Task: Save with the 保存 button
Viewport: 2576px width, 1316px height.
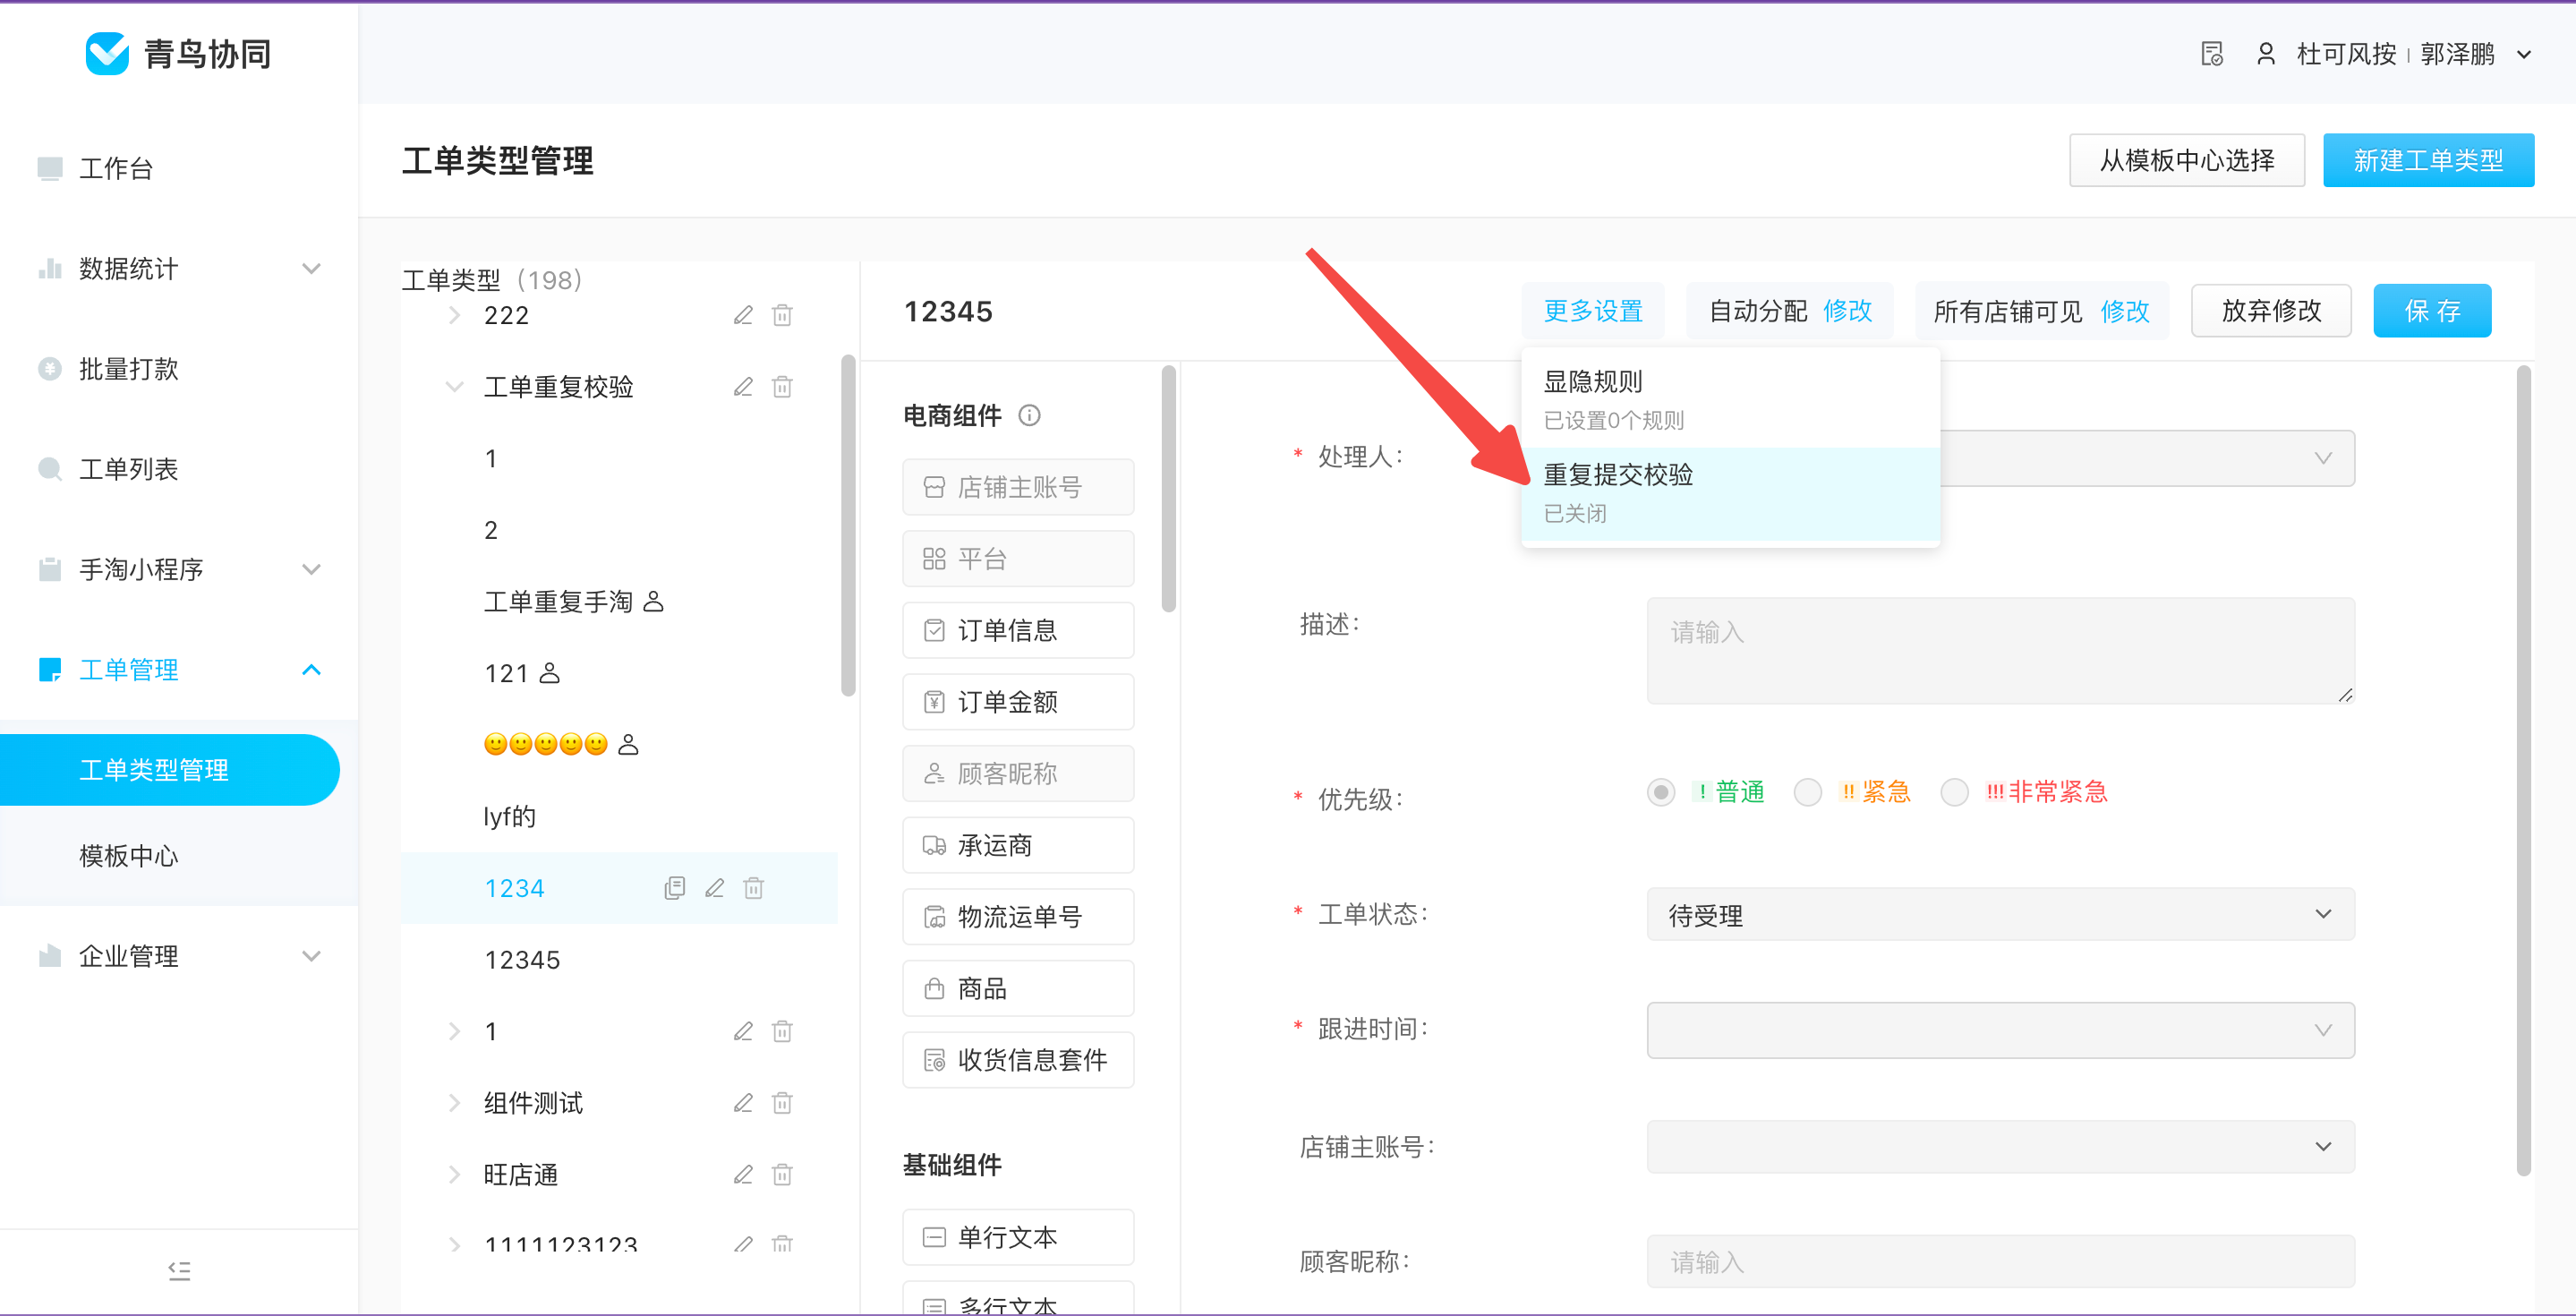Action: tap(2432, 310)
